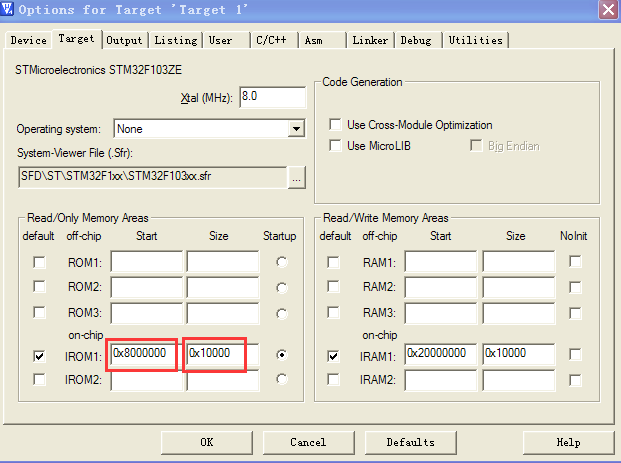Click the ROM3 Start field
The width and height of the screenshot is (621, 463).
point(147,313)
